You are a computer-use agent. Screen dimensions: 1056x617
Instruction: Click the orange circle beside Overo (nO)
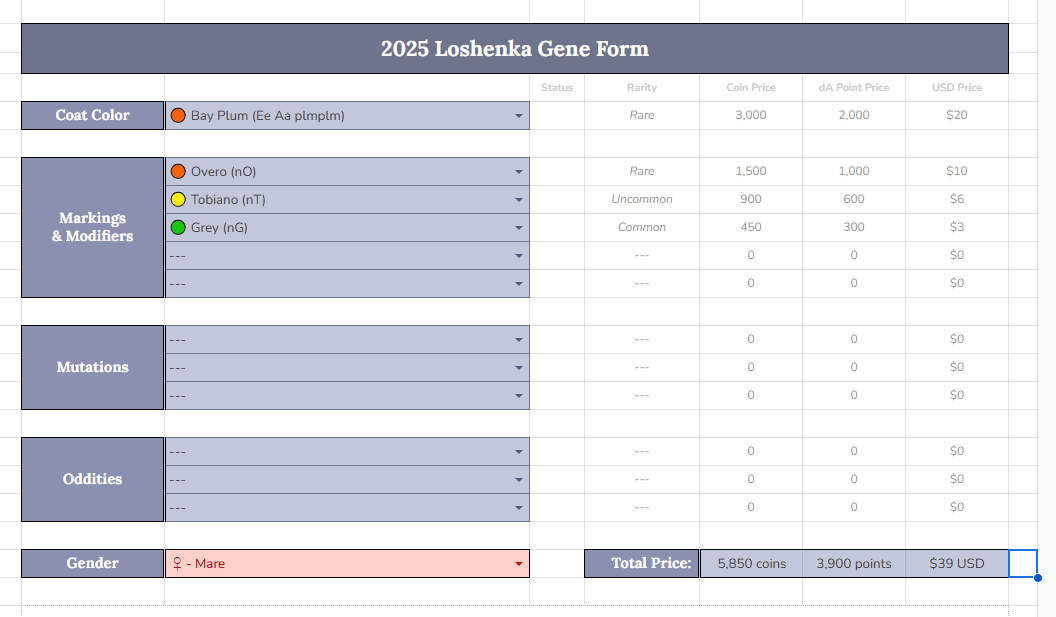178,171
